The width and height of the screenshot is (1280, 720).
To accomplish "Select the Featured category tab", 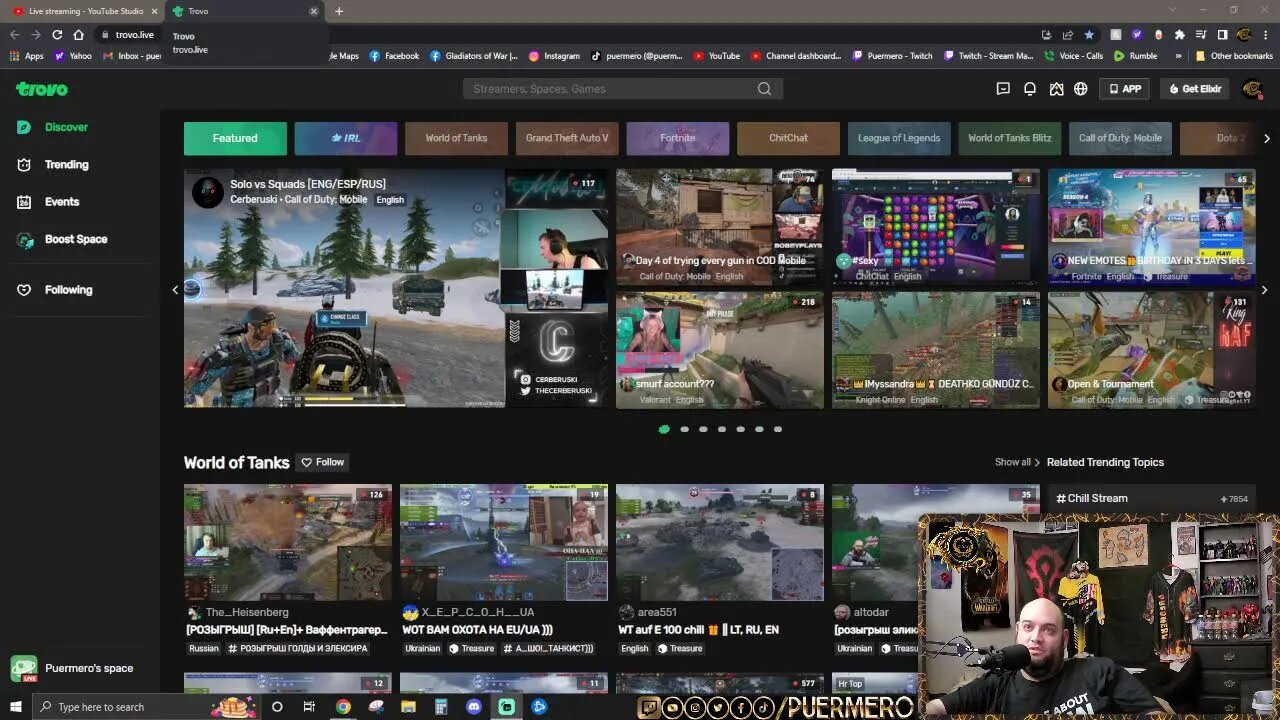I will coord(235,138).
